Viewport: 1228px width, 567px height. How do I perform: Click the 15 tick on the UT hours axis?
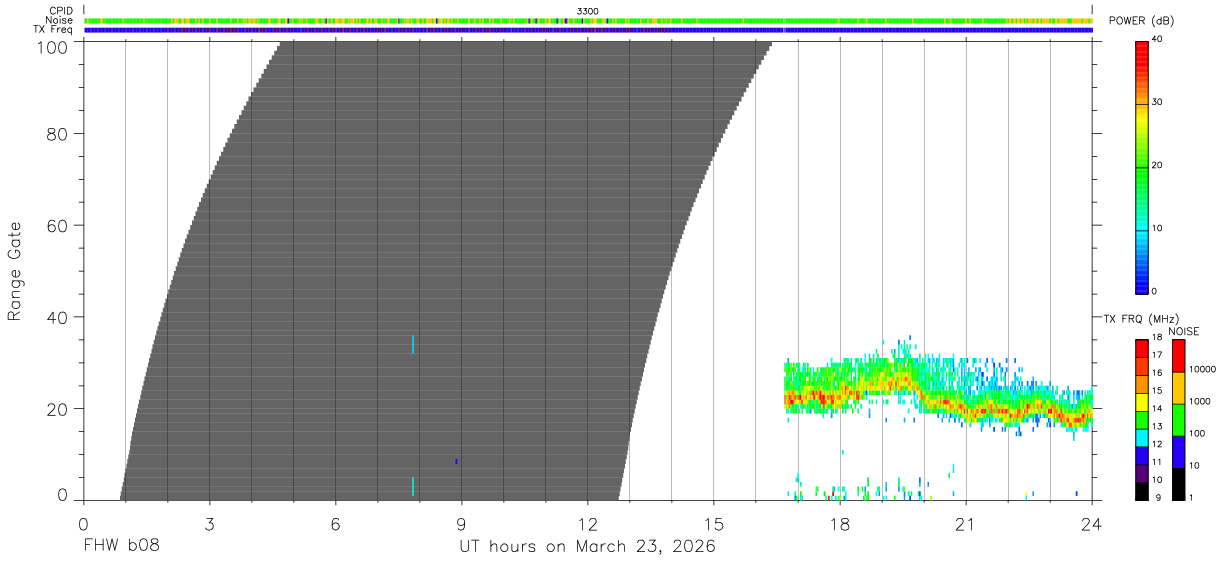(x=713, y=523)
